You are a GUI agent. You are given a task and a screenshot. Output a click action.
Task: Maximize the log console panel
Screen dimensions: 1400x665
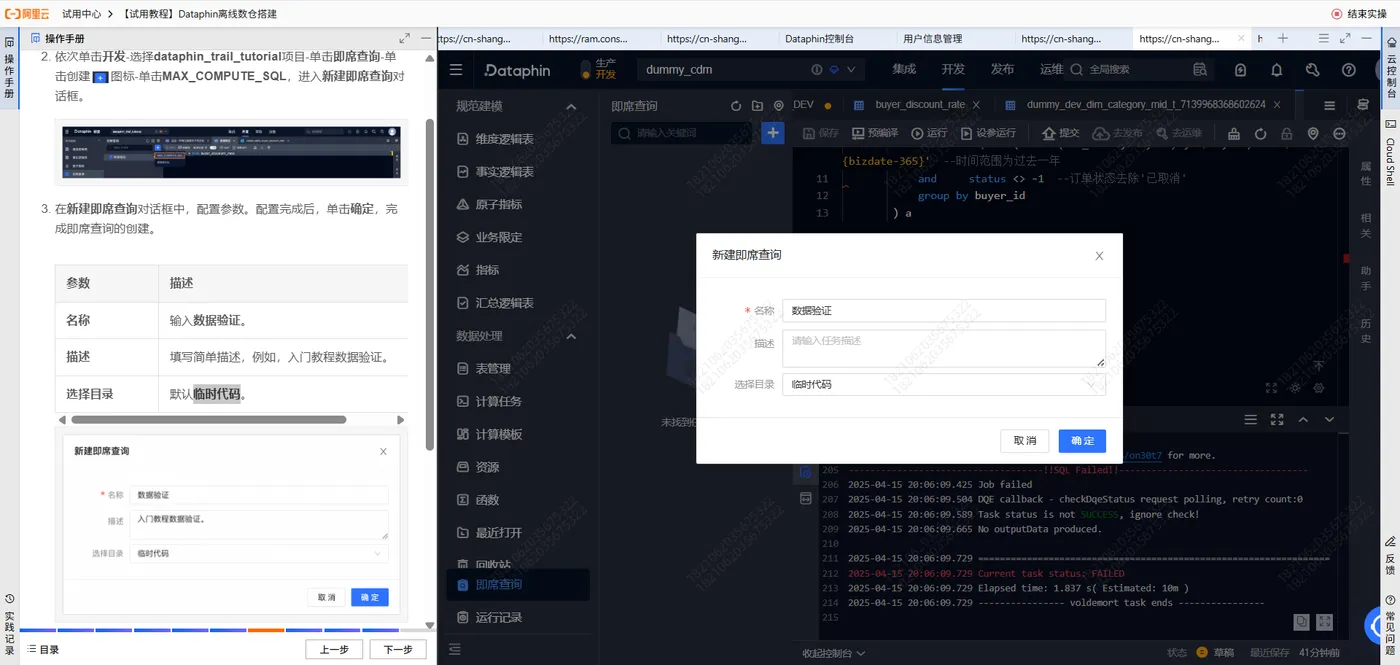pos(1277,420)
